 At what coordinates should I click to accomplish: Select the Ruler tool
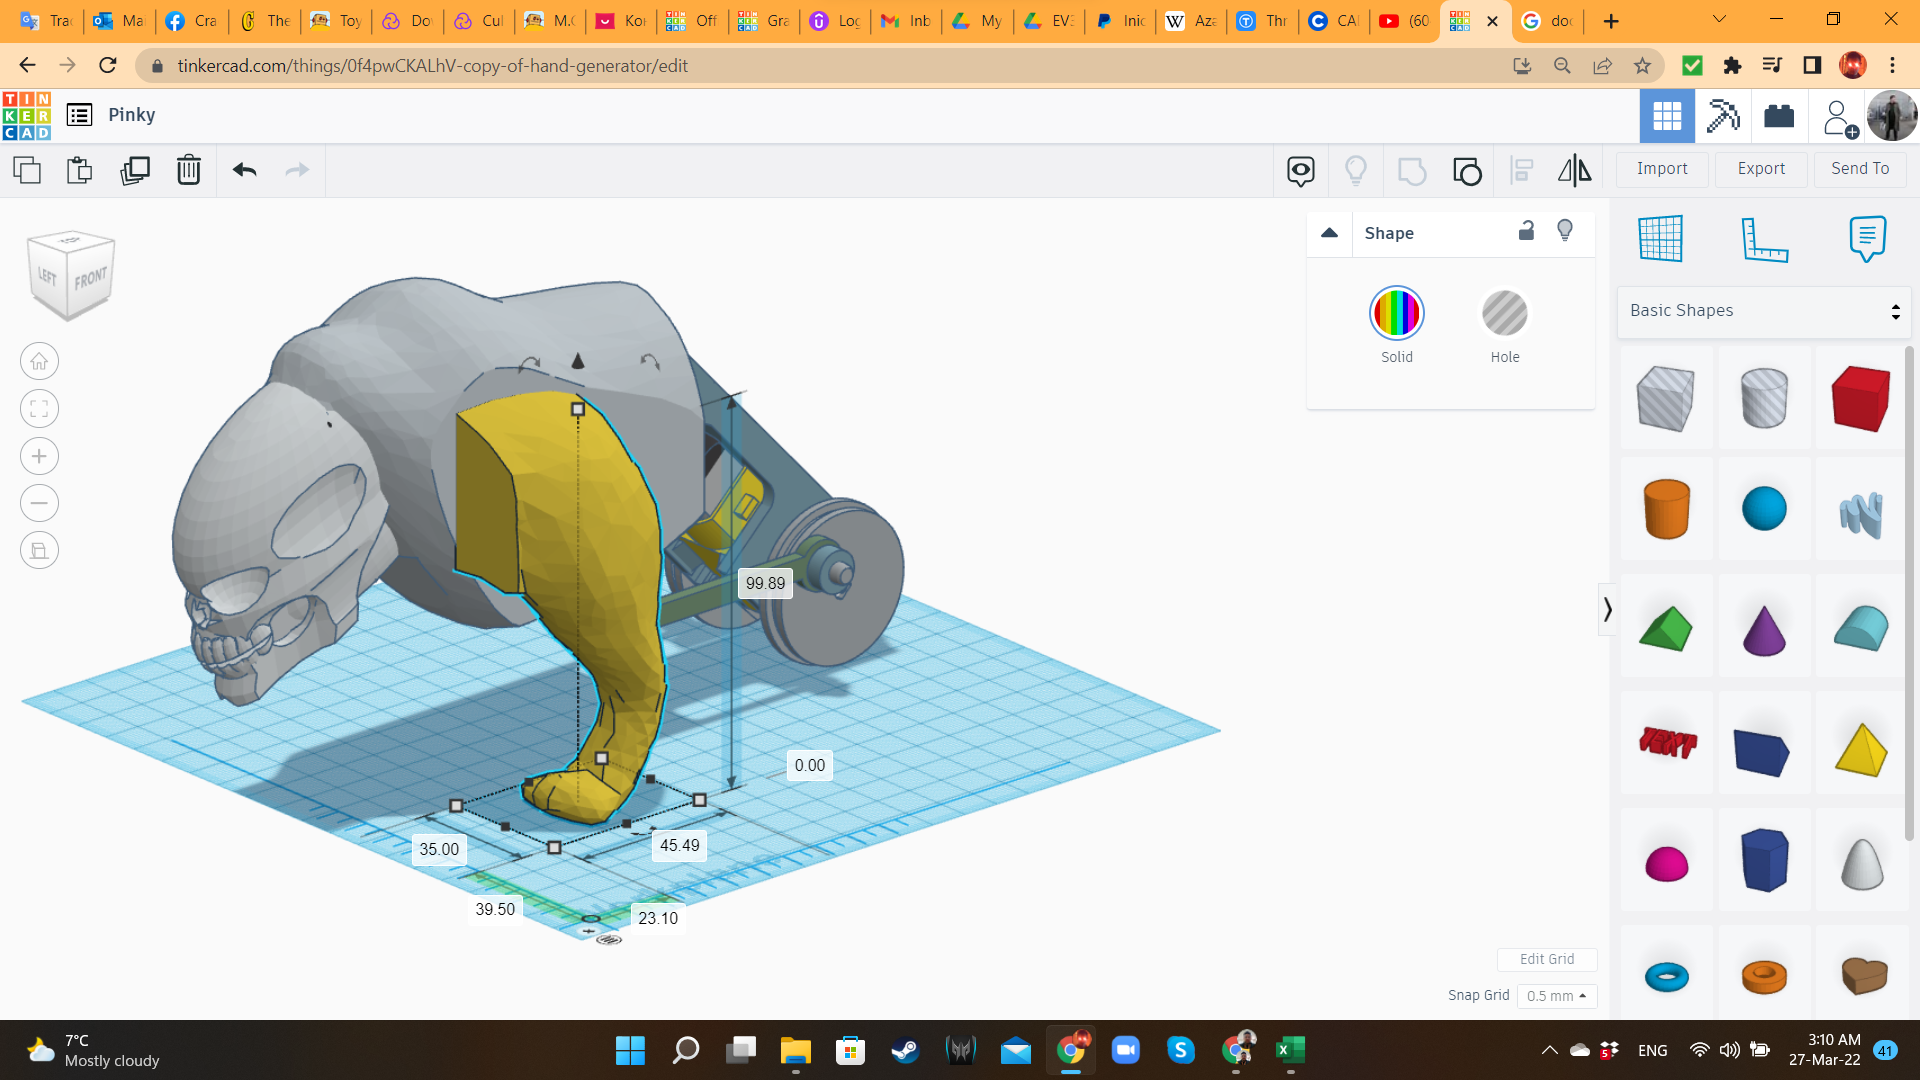pos(1764,238)
